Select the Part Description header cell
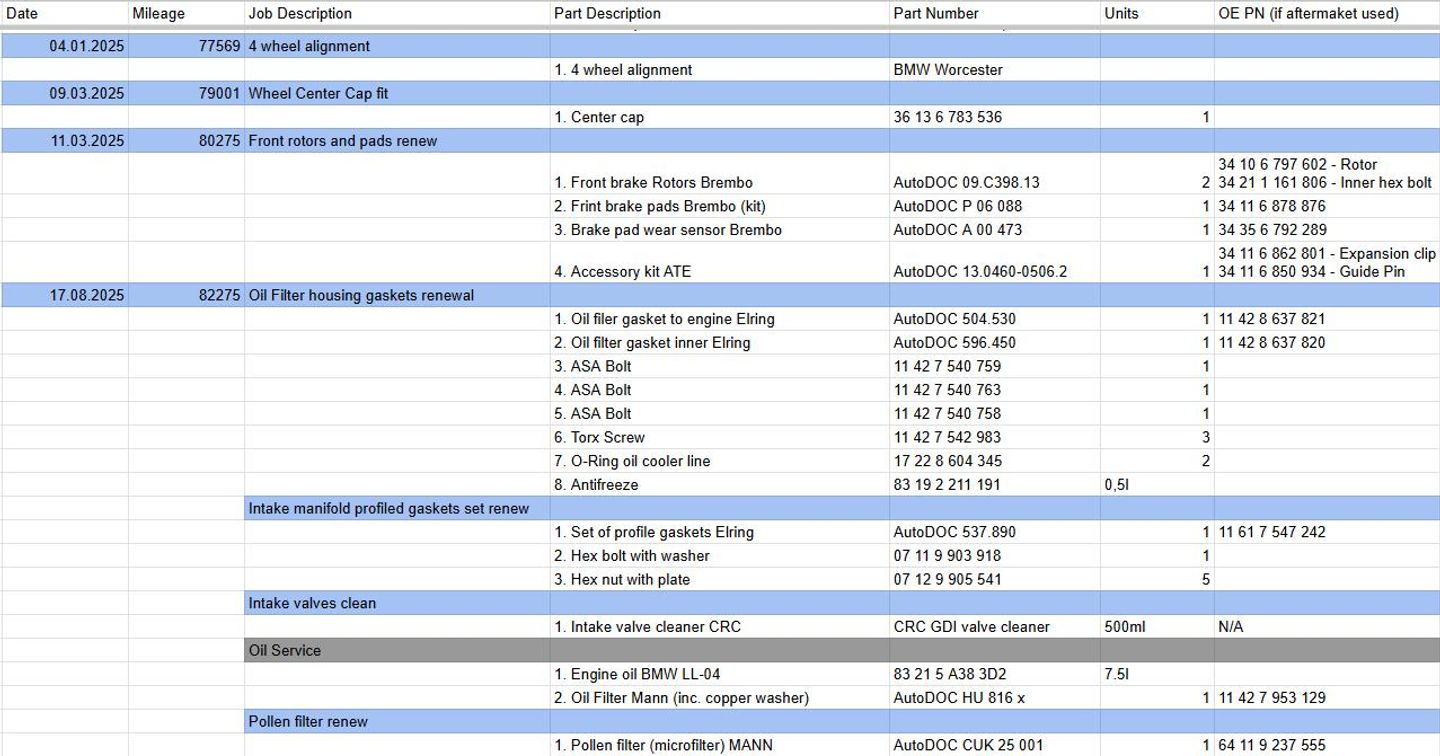1440x756 pixels. click(607, 14)
